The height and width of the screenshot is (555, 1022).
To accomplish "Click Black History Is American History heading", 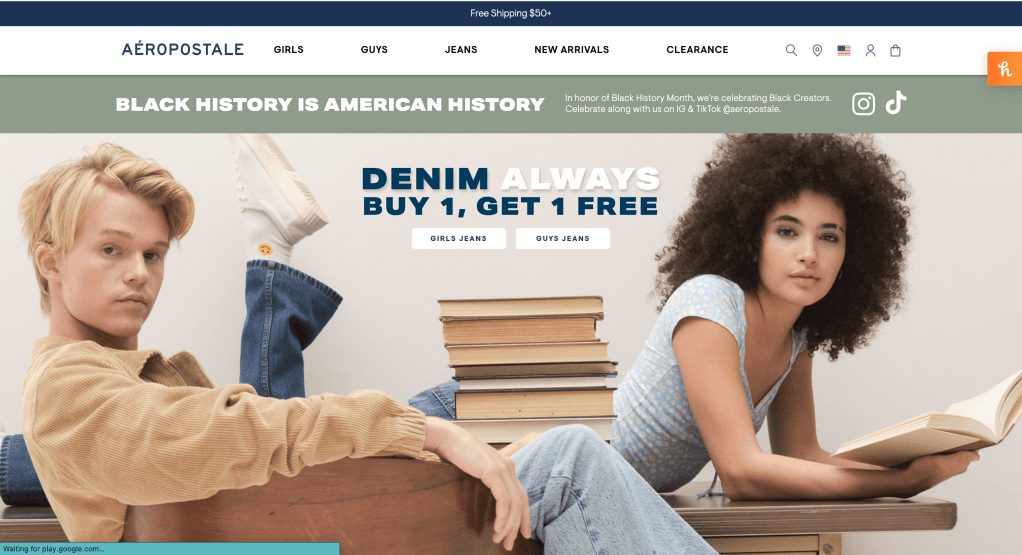I will (x=330, y=104).
